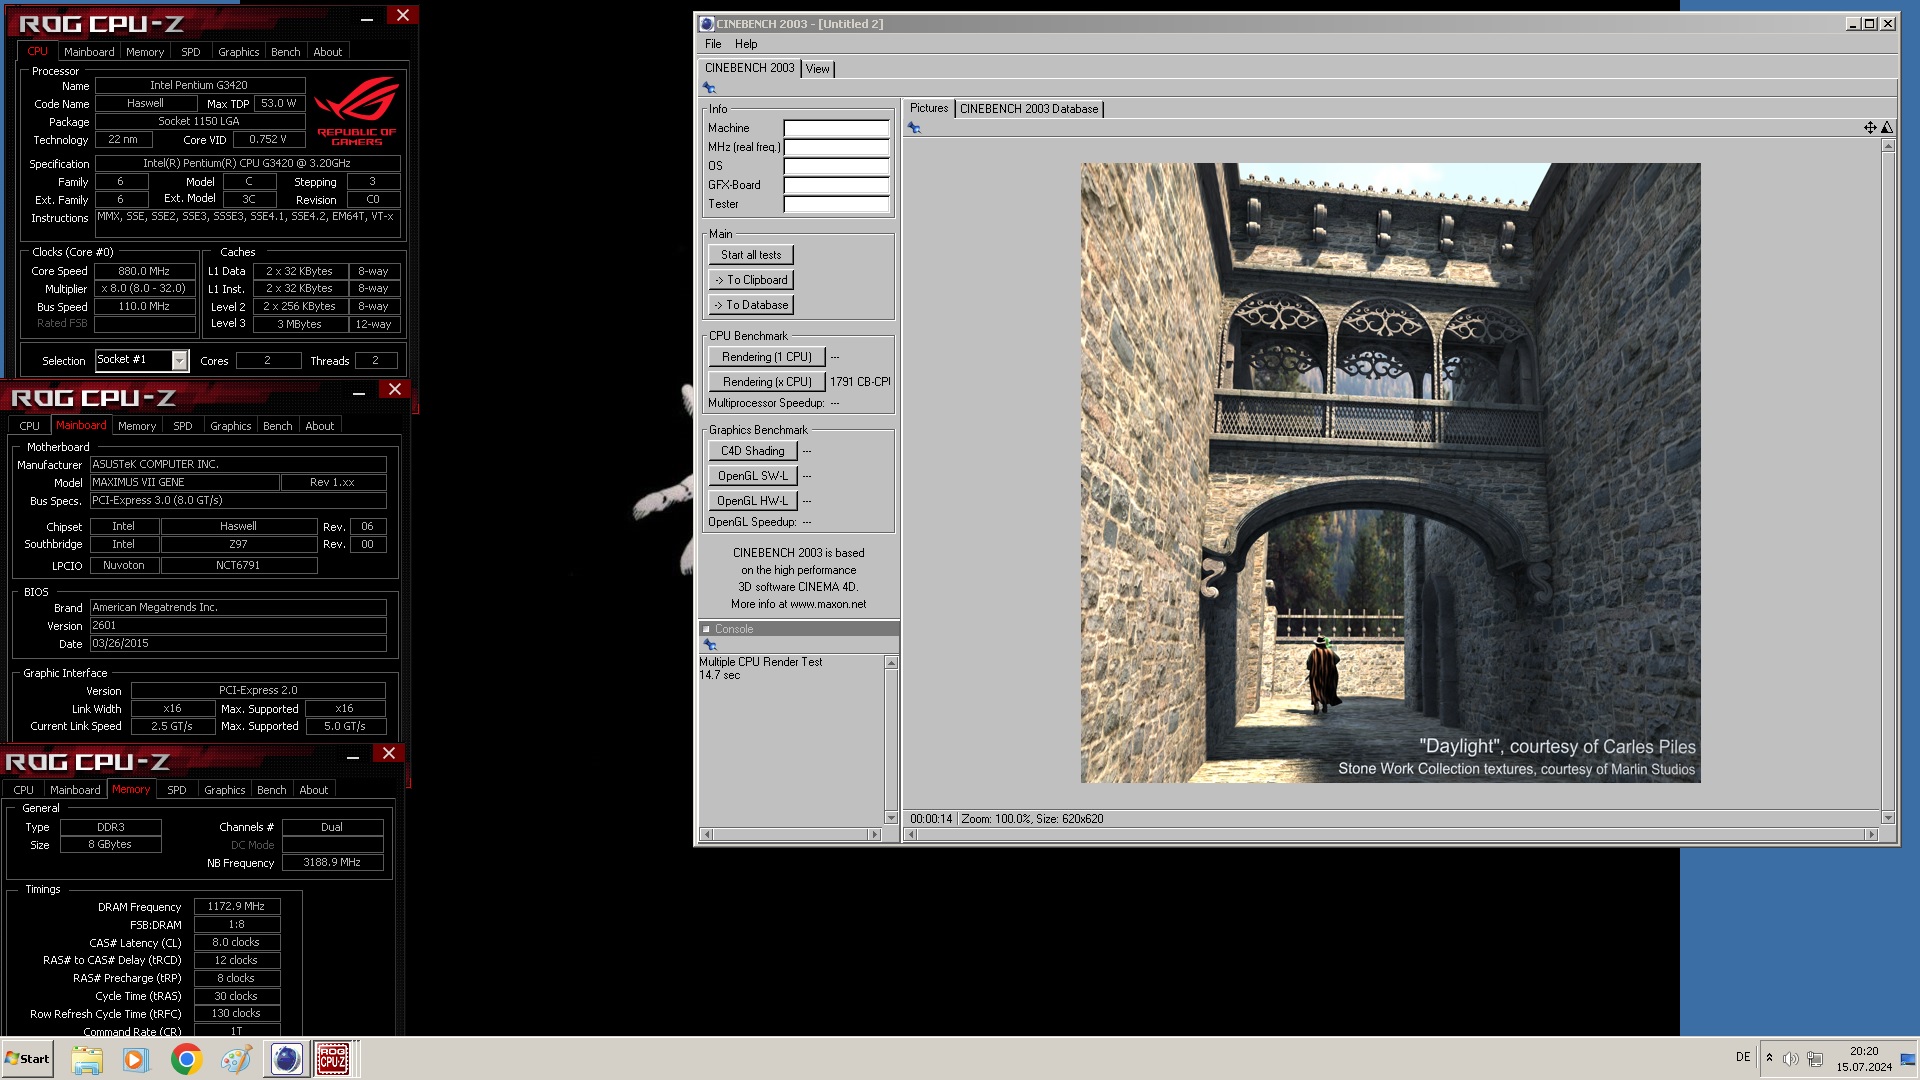Click the OS input field
The width and height of the screenshot is (1920, 1080).
tap(836, 166)
